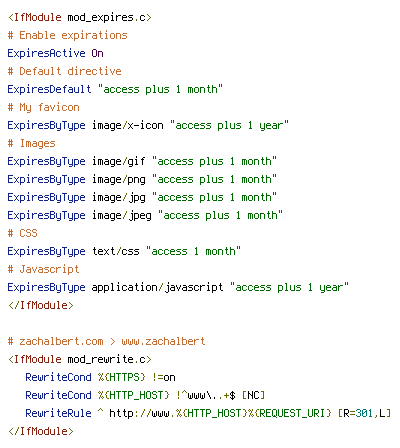Click the 'My favicon' comment line
The width and height of the screenshot is (400, 448).
click(x=44, y=108)
